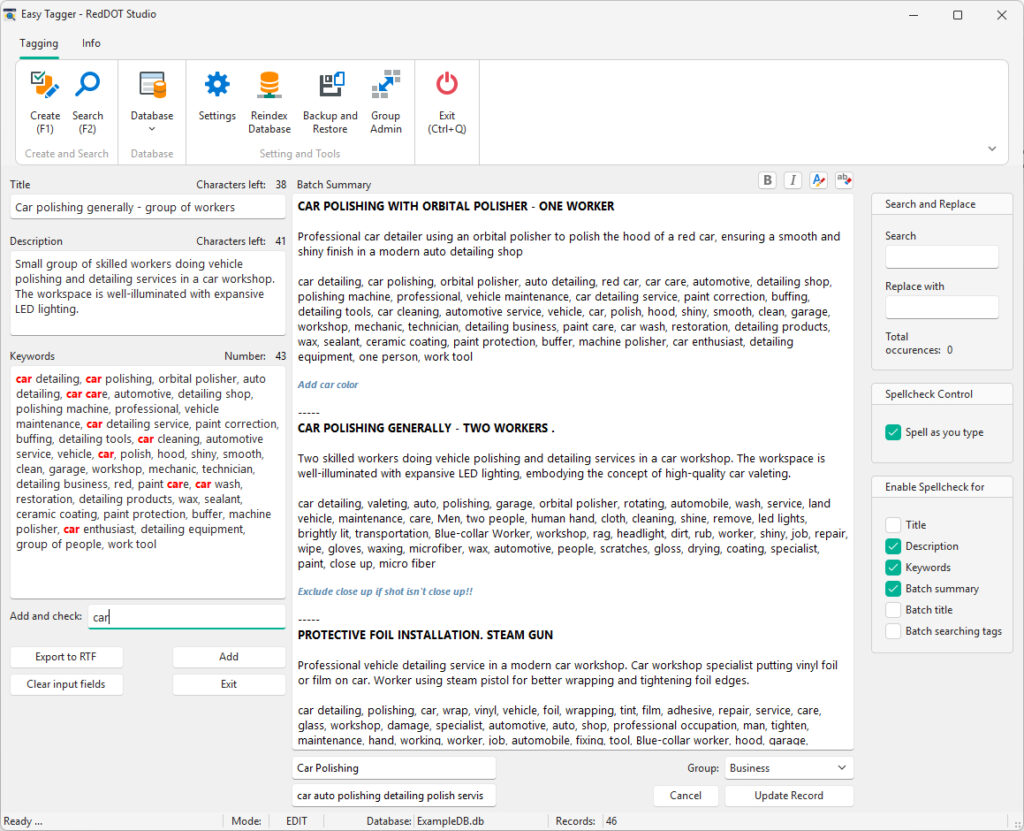Select the Create (F1) tool
This screenshot has height=831, width=1024.
pyautogui.click(x=45, y=97)
